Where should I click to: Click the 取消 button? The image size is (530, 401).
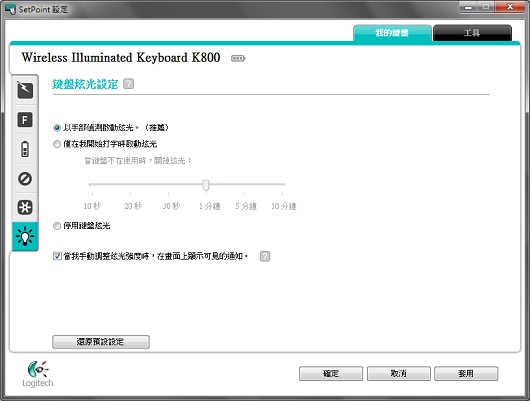399,374
